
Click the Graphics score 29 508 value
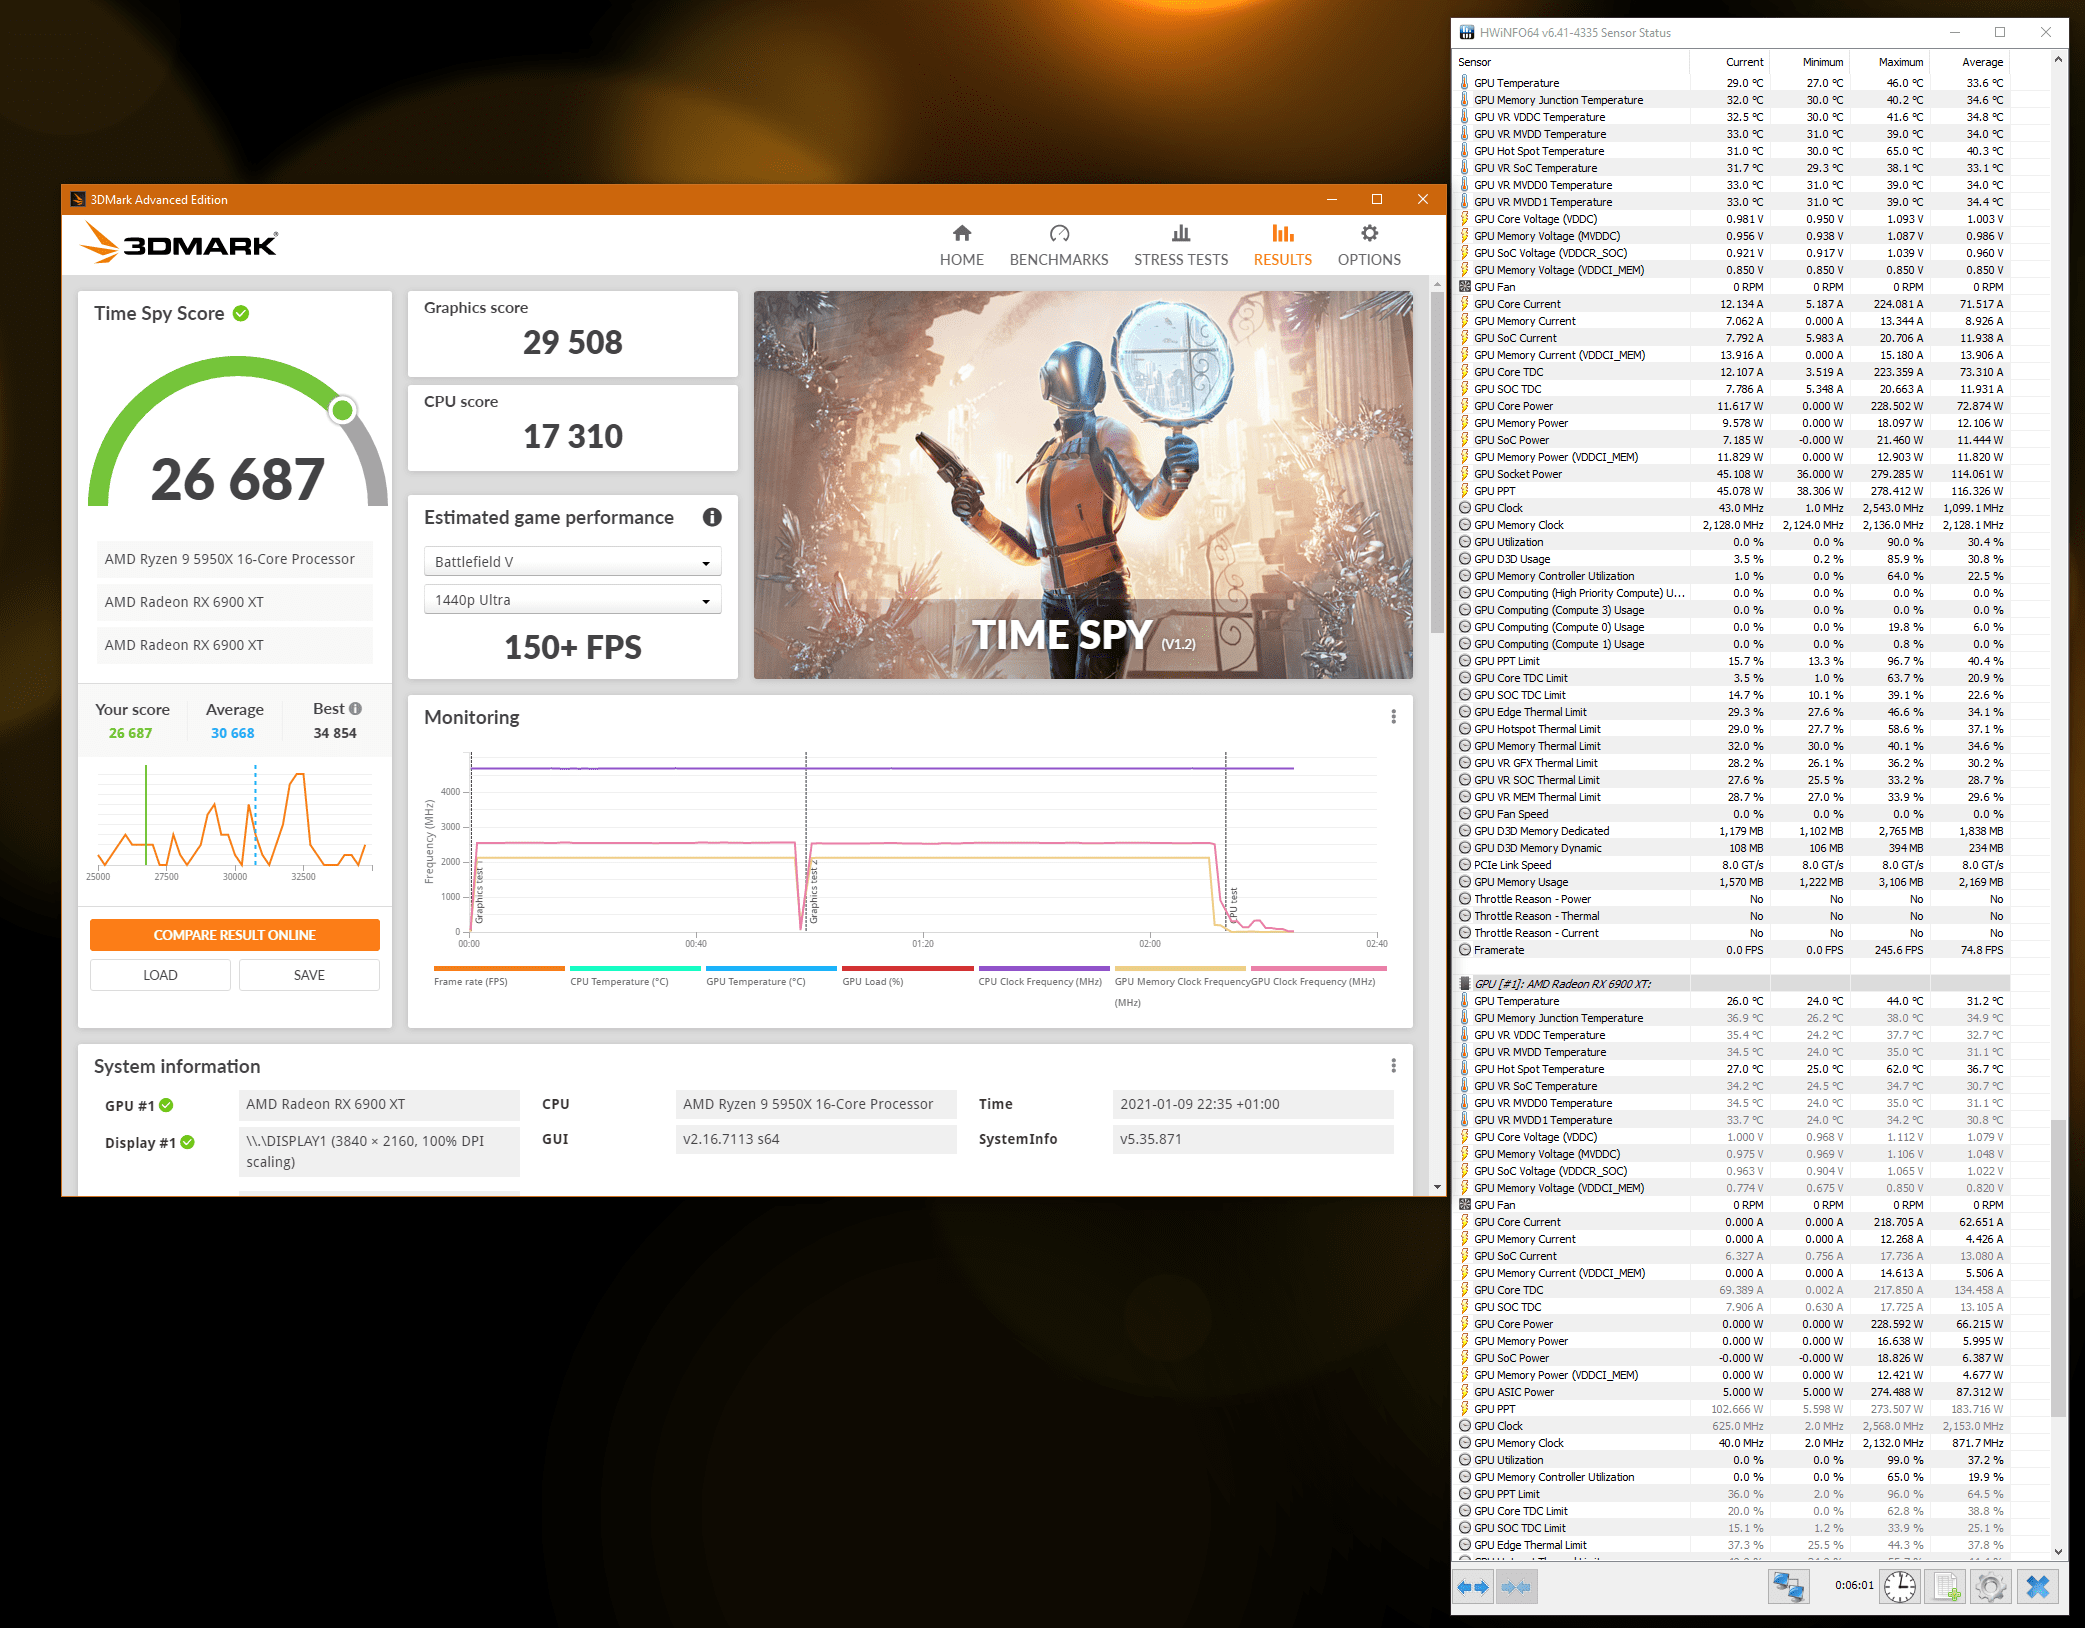(x=573, y=343)
